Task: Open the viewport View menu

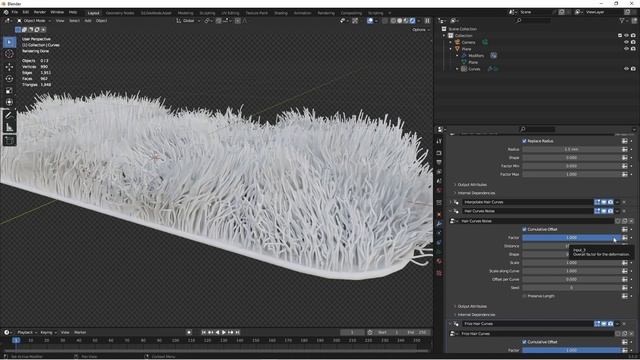Action: (60, 20)
